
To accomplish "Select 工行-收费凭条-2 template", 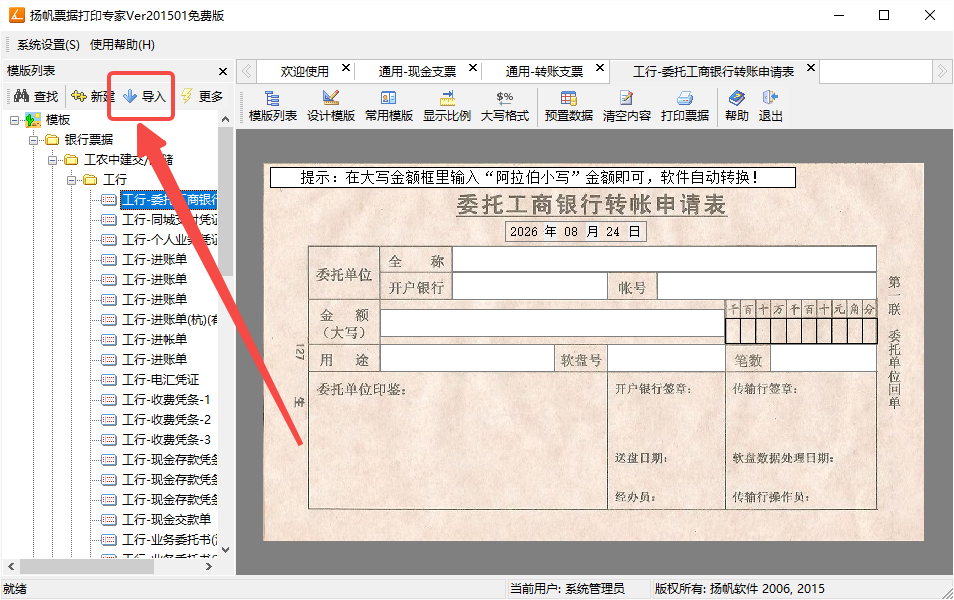I will pos(166,420).
